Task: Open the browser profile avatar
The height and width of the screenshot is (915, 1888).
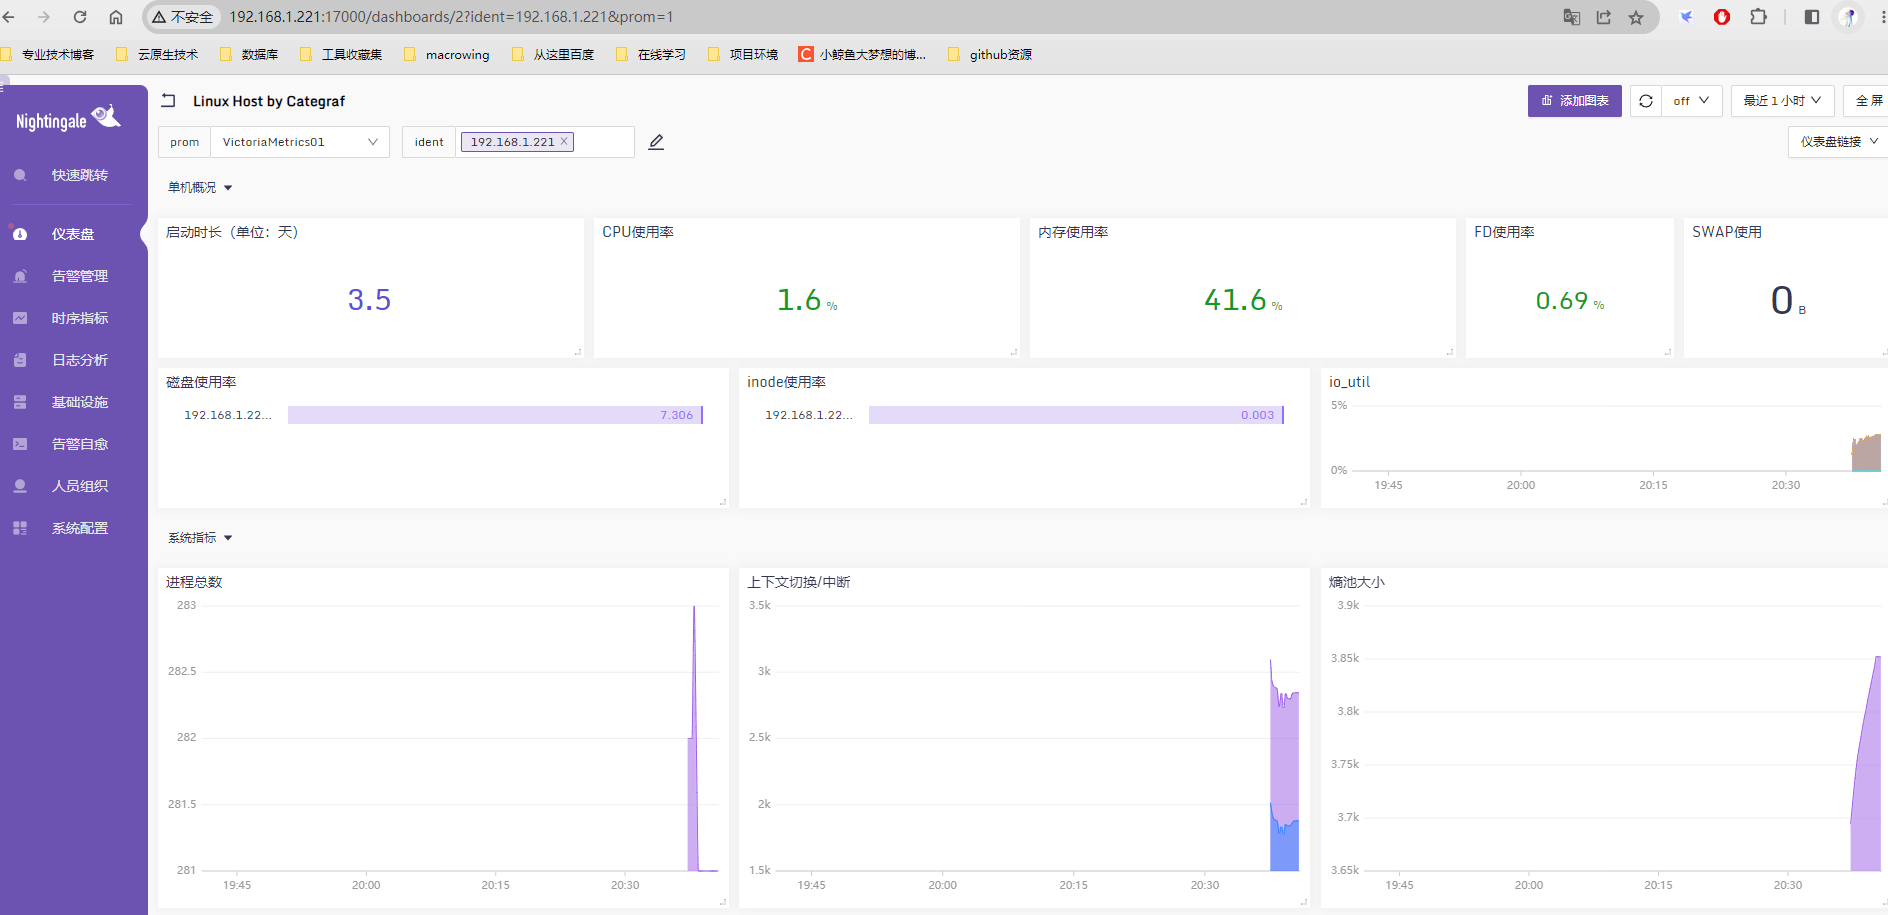Action: coord(1849,17)
